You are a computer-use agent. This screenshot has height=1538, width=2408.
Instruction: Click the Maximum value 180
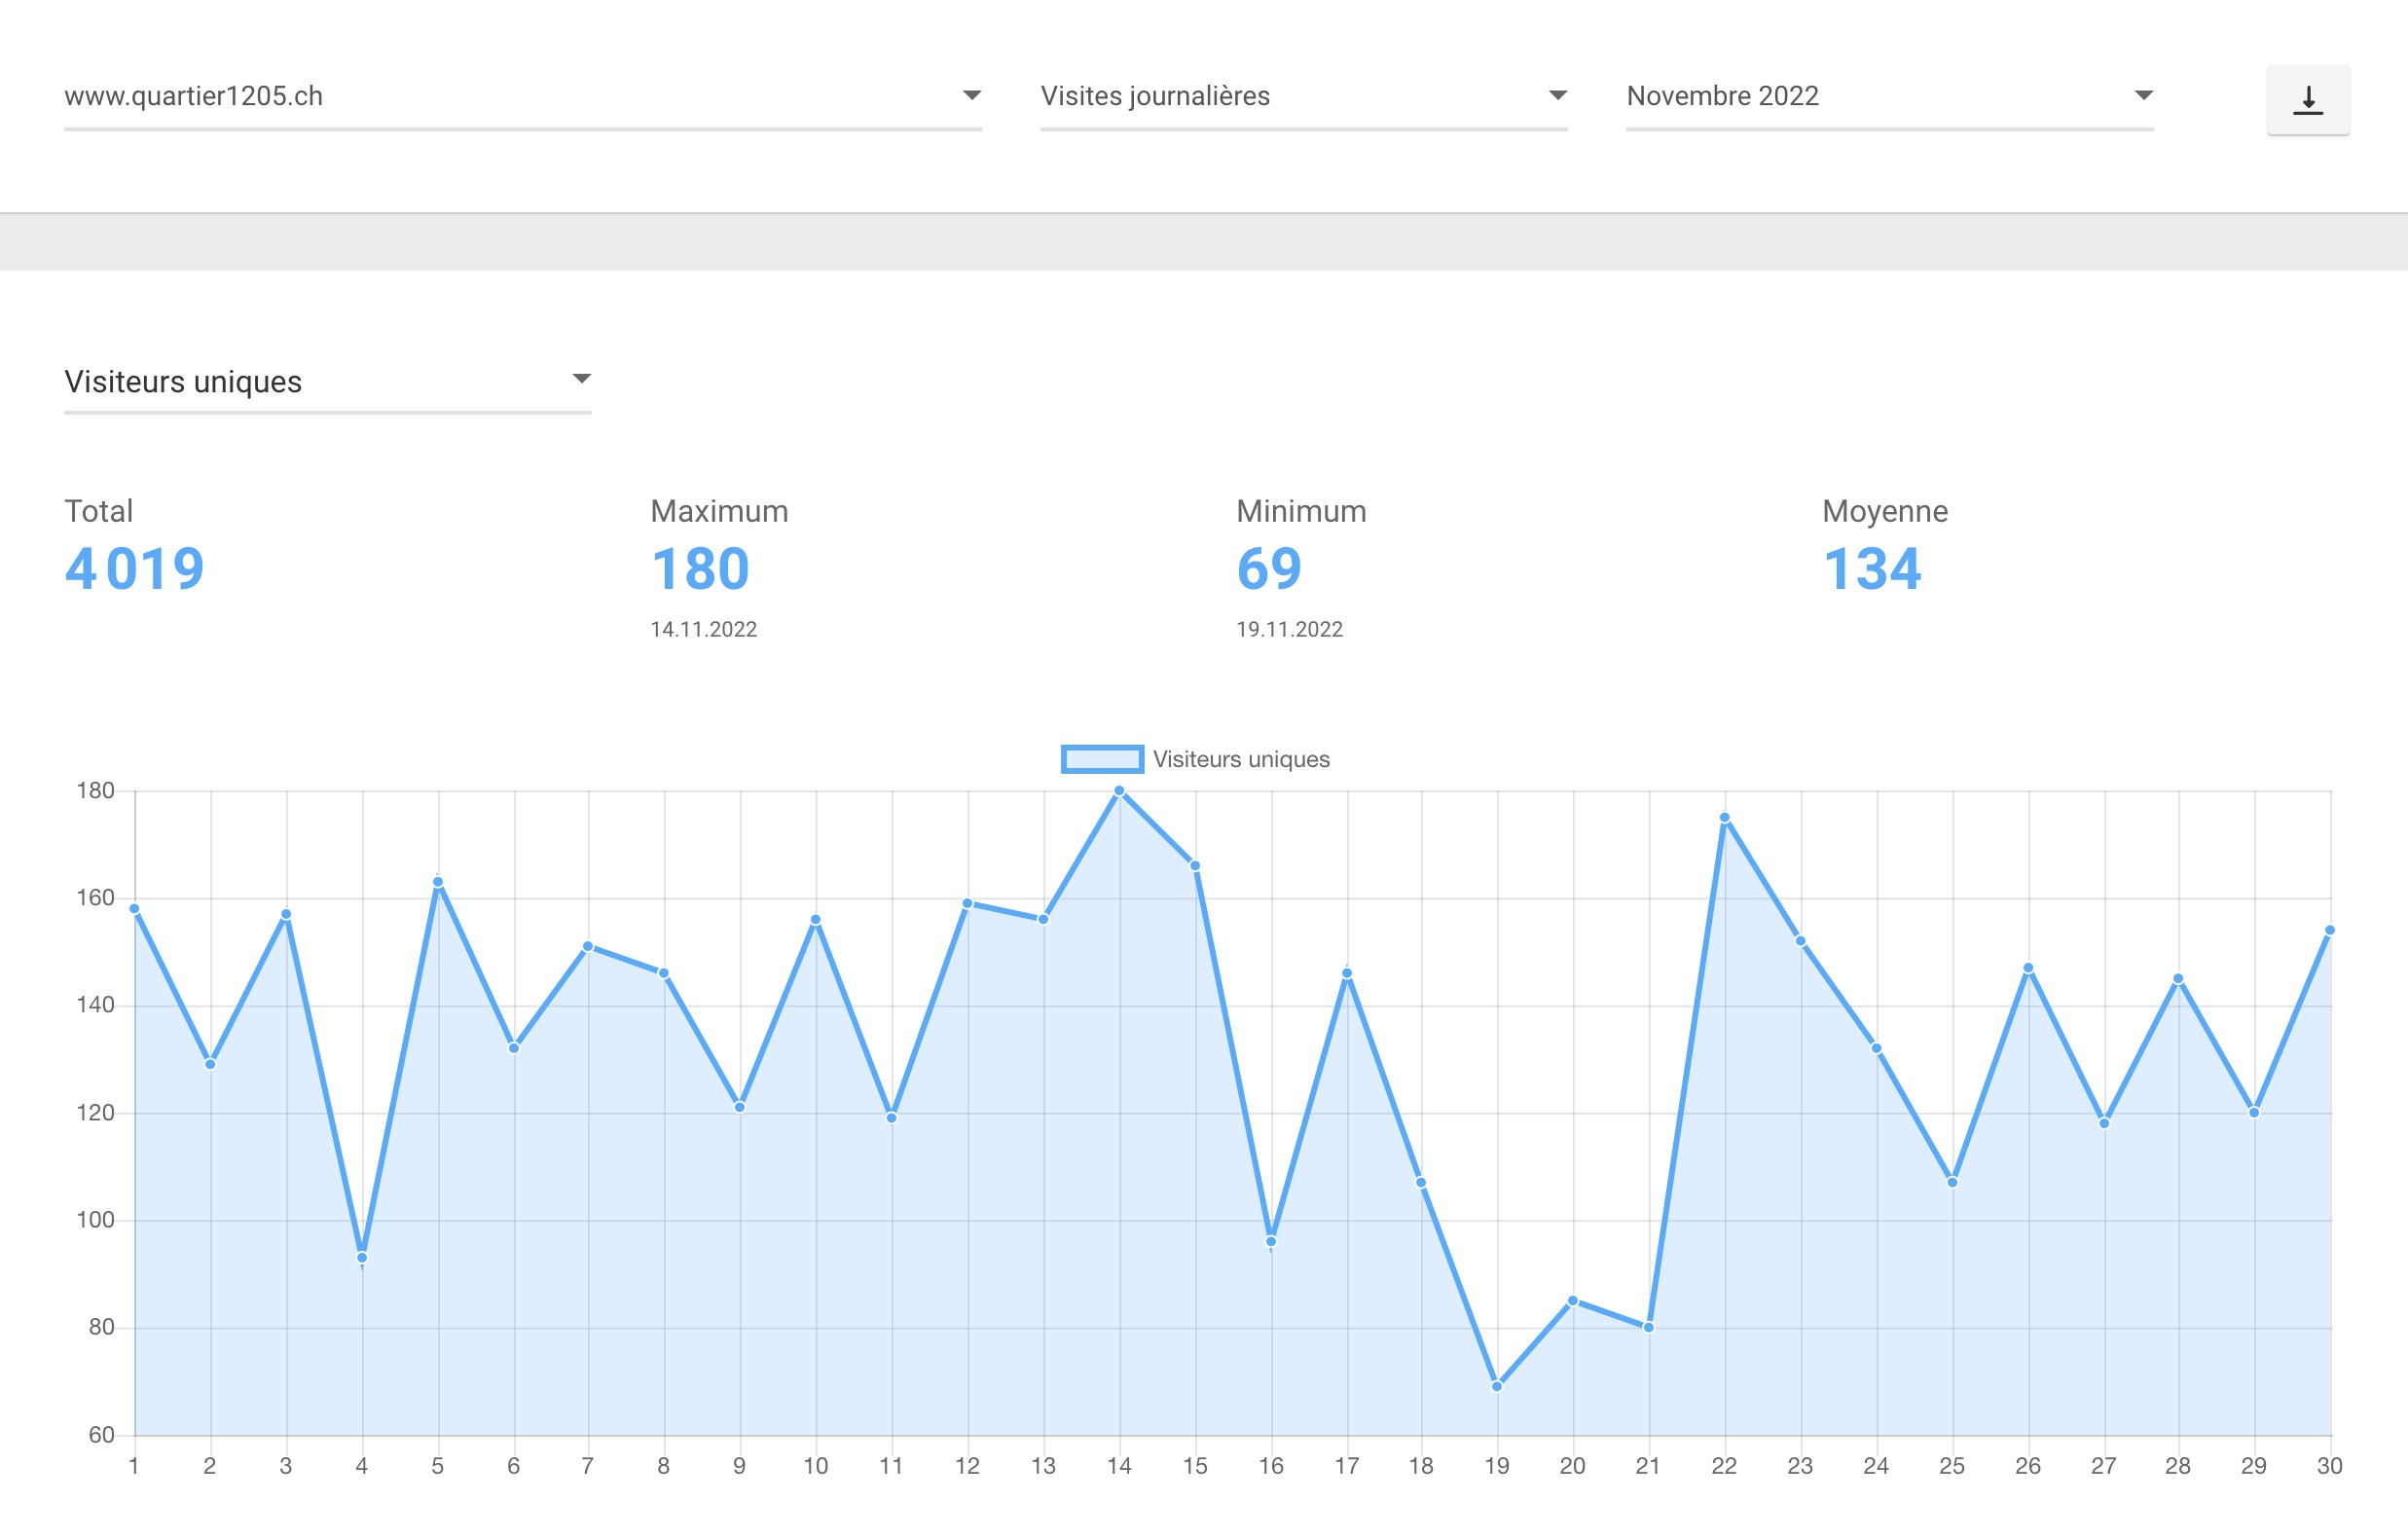click(700, 569)
